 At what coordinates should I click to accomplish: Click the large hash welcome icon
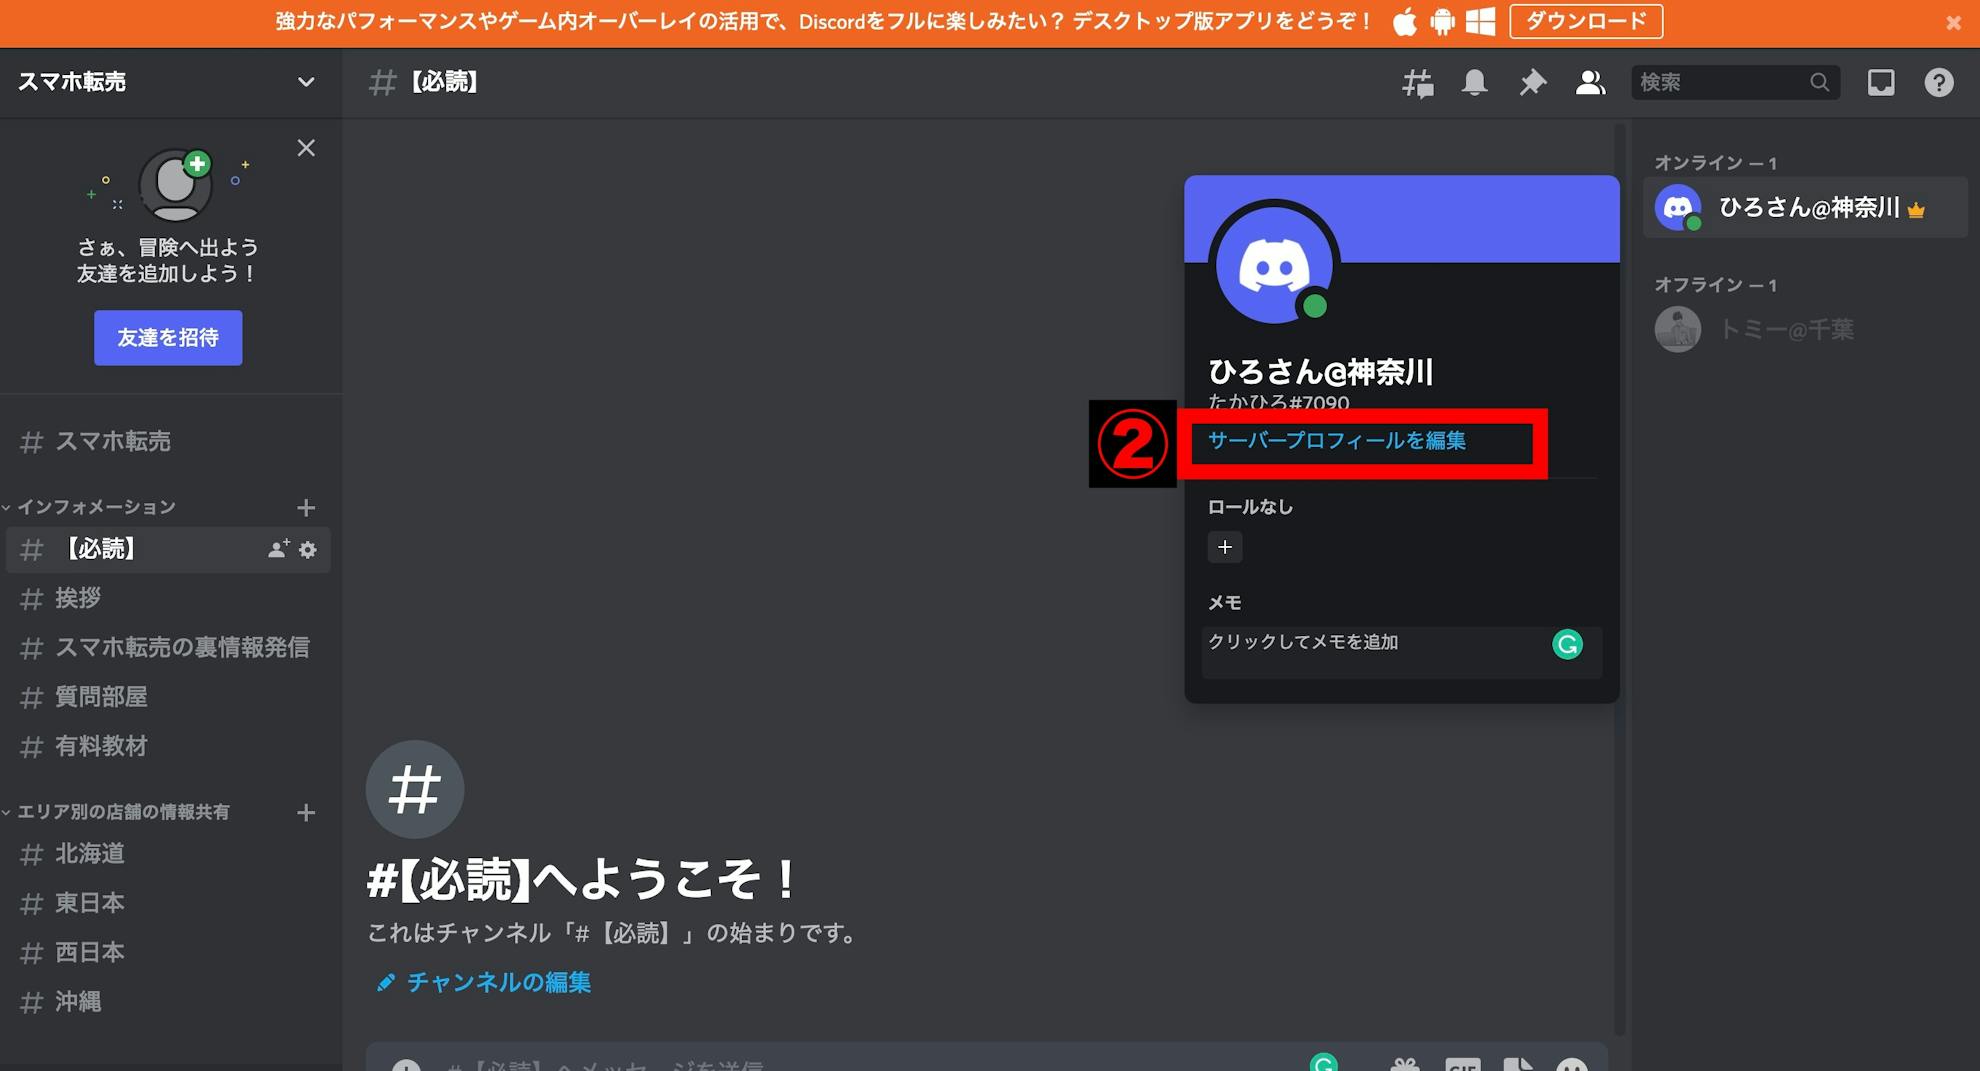point(414,789)
